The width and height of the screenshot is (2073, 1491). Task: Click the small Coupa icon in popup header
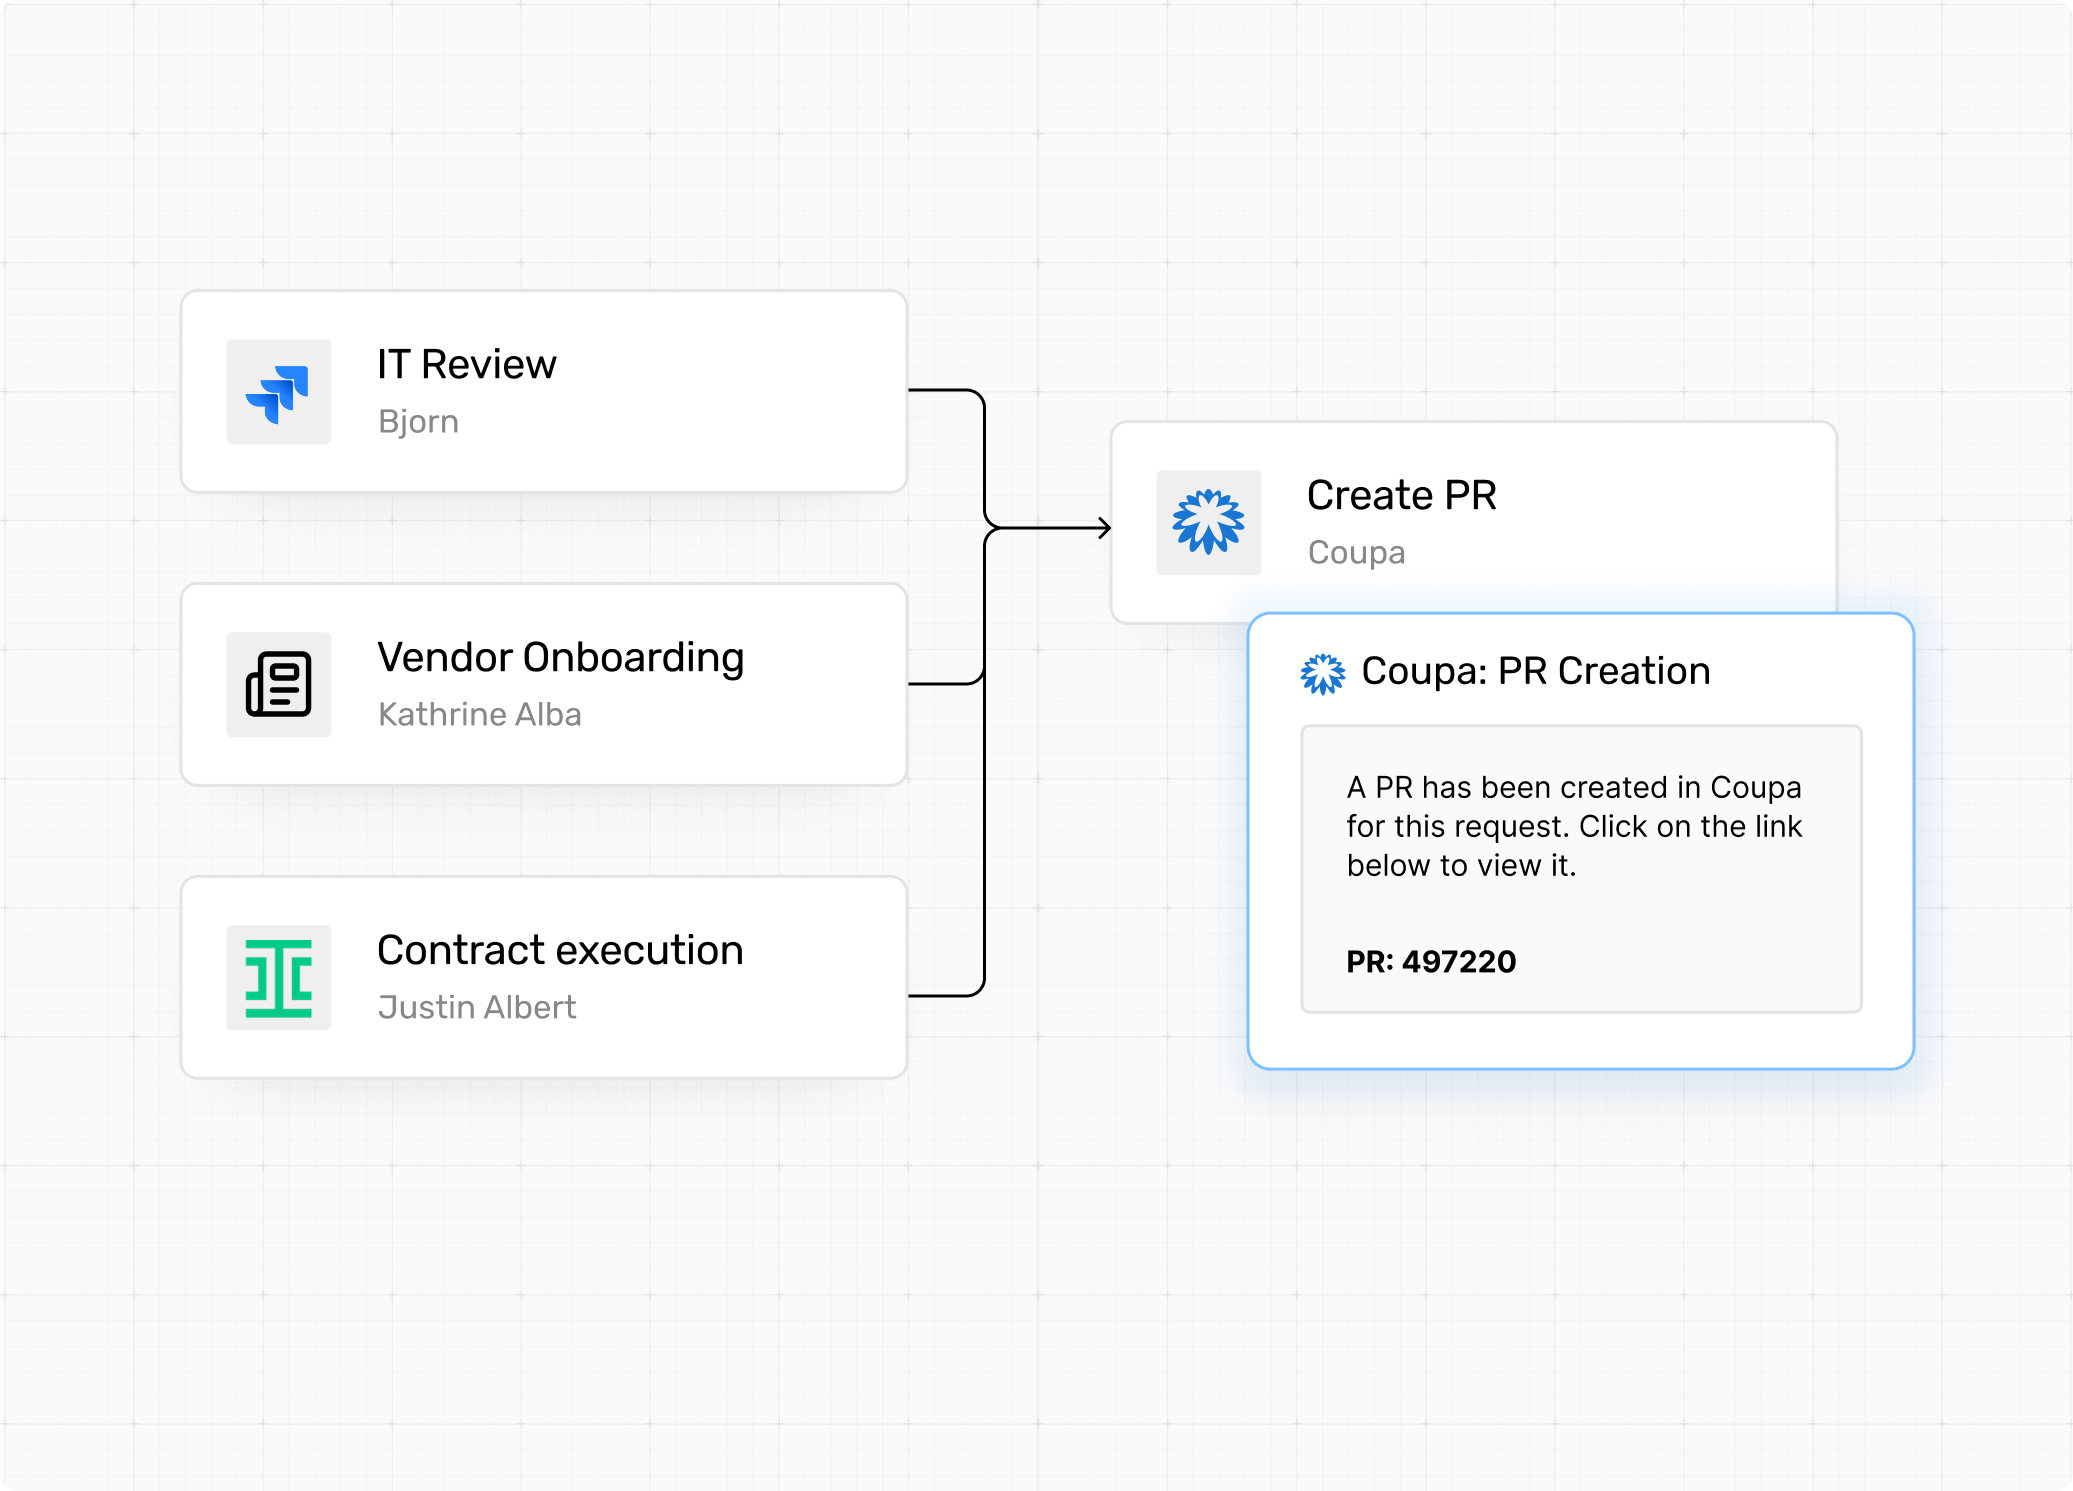tap(1322, 673)
